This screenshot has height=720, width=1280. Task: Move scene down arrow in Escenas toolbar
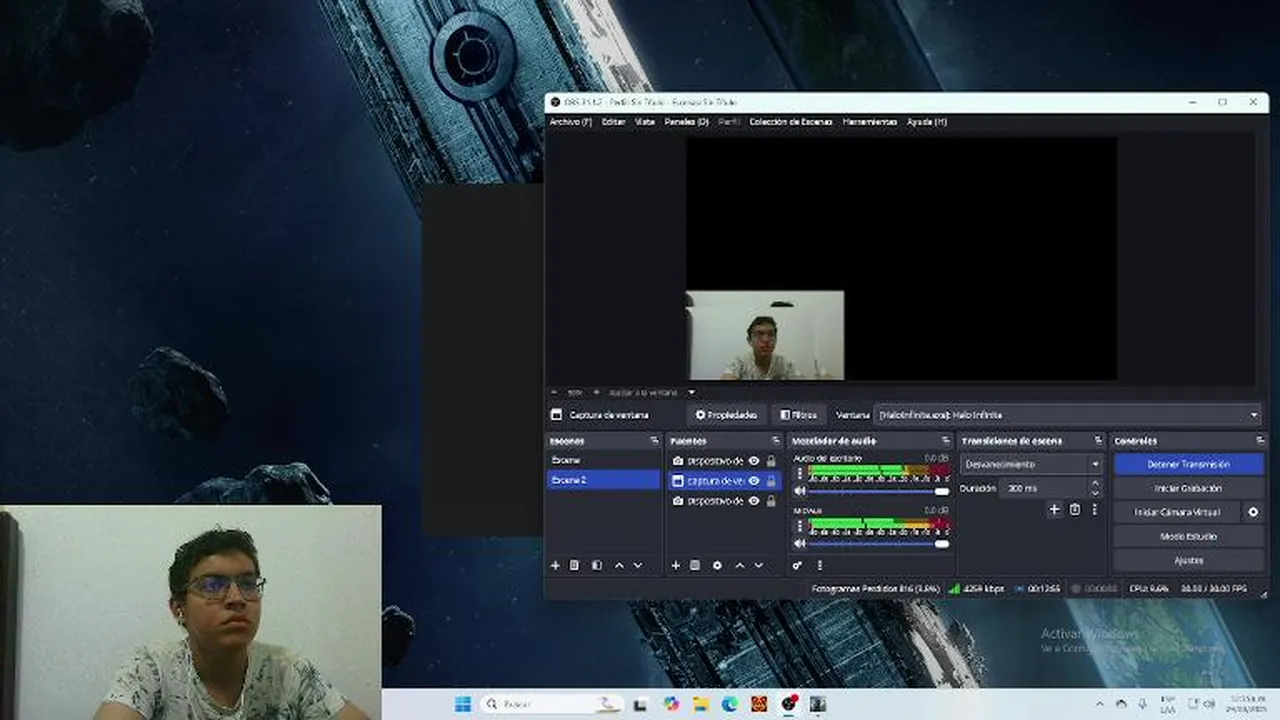click(638, 565)
